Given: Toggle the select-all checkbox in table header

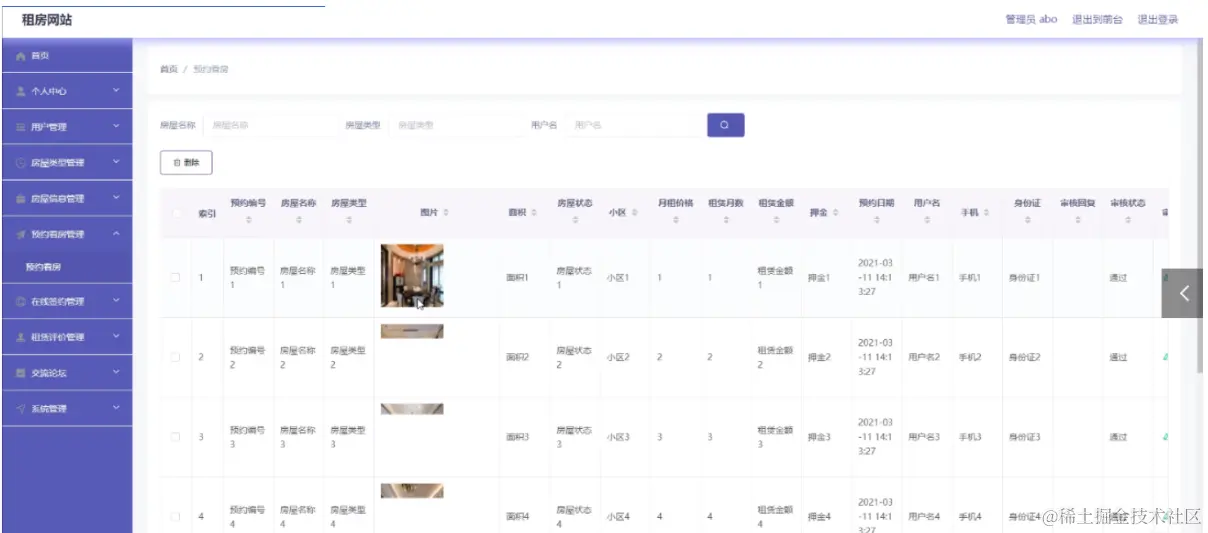Looking at the screenshot, I should pyautogui.click(x=176, y=212).
